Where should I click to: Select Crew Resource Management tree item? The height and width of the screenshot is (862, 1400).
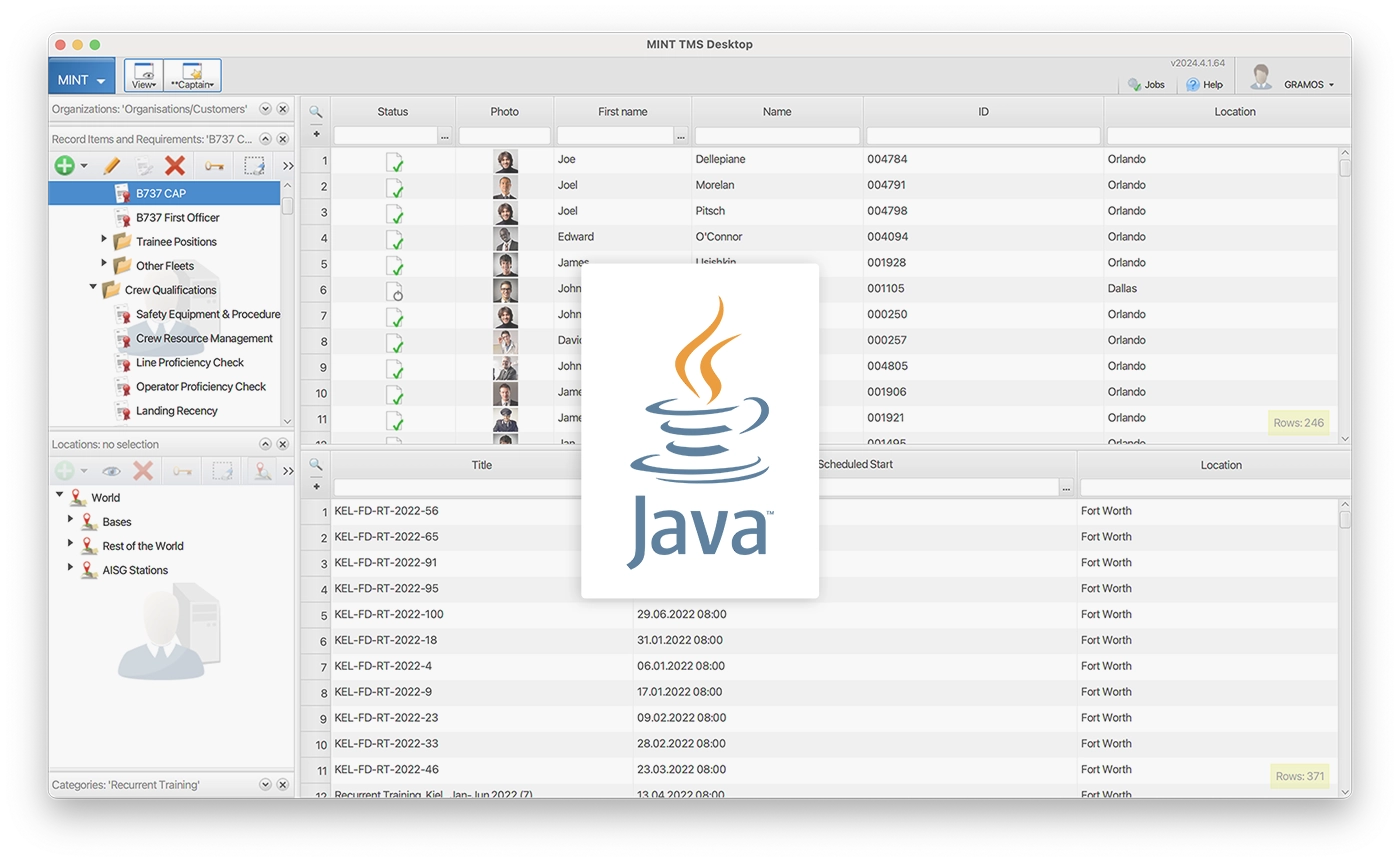pos(204,338)
